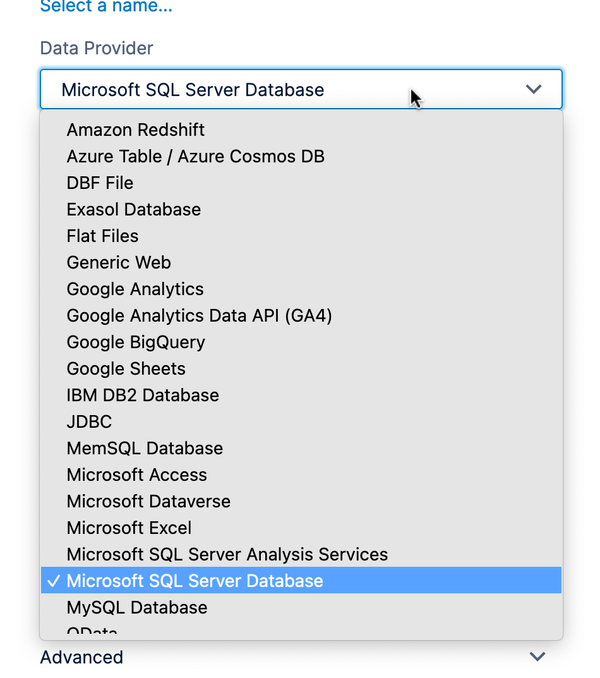600x678 pixels.
Task: Click the Data Provider combo box field
Action: (x=301, y=89)
